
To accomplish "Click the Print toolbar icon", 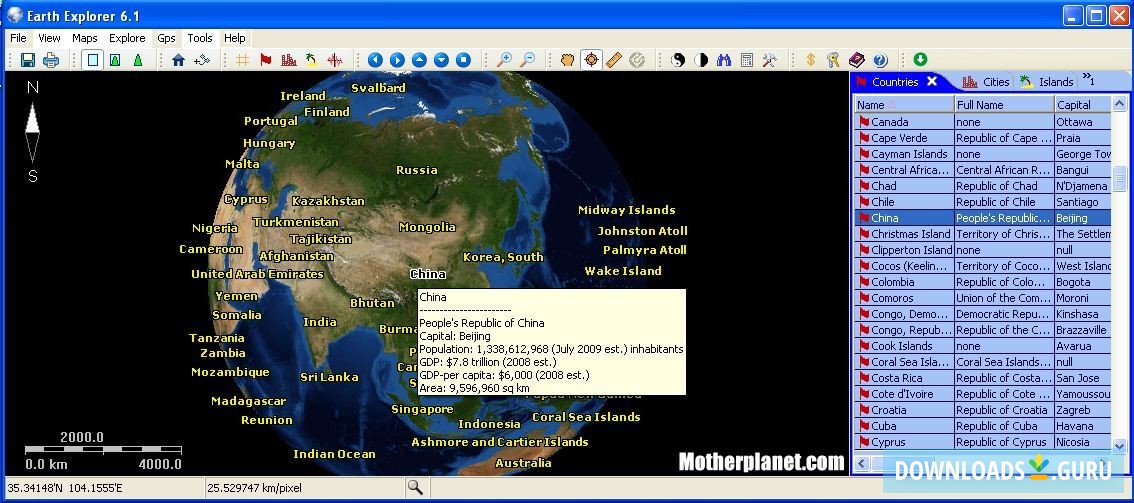I will 51,60.
